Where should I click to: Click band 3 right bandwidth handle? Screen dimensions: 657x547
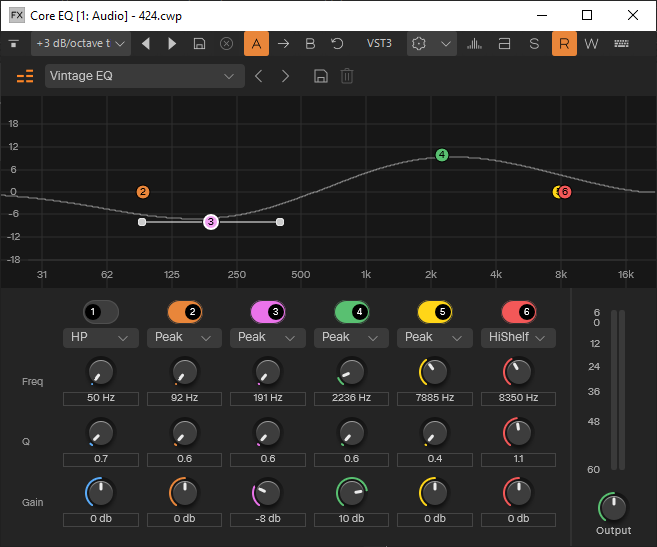[x=280, y=222]
